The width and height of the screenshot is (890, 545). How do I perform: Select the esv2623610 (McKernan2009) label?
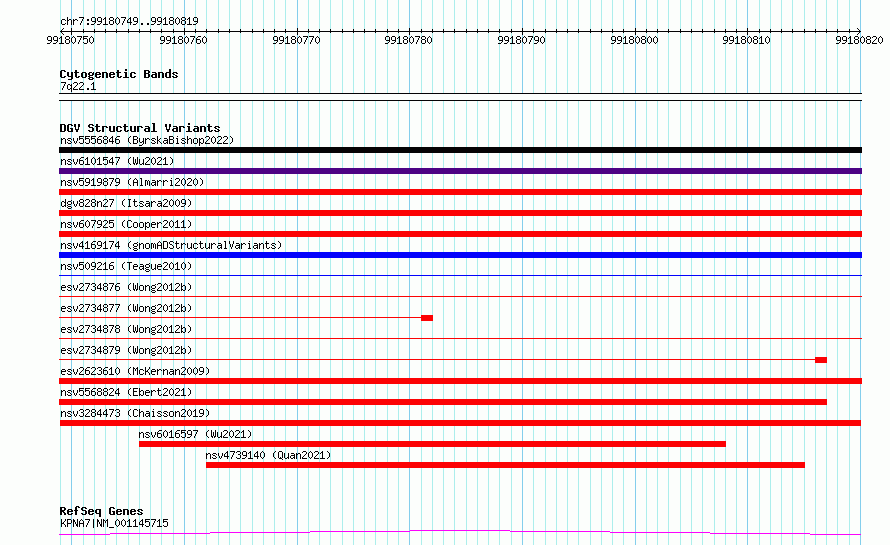point(135,371)
